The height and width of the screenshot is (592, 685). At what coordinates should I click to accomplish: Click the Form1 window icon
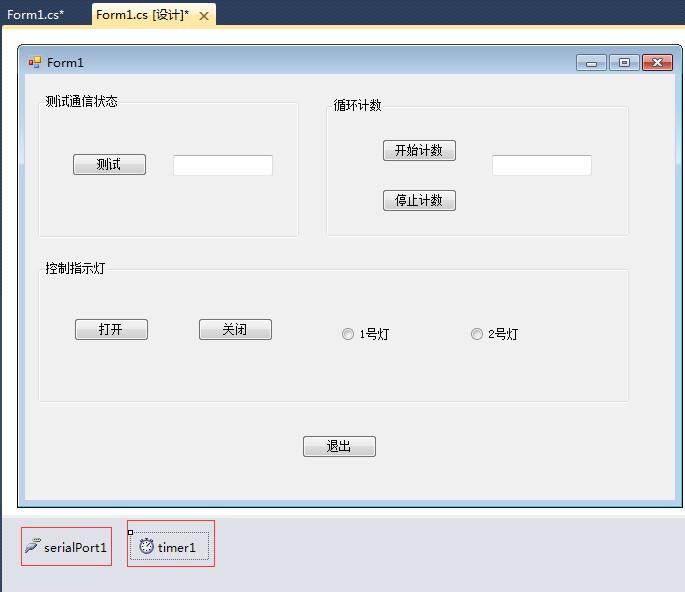[35, 62]
